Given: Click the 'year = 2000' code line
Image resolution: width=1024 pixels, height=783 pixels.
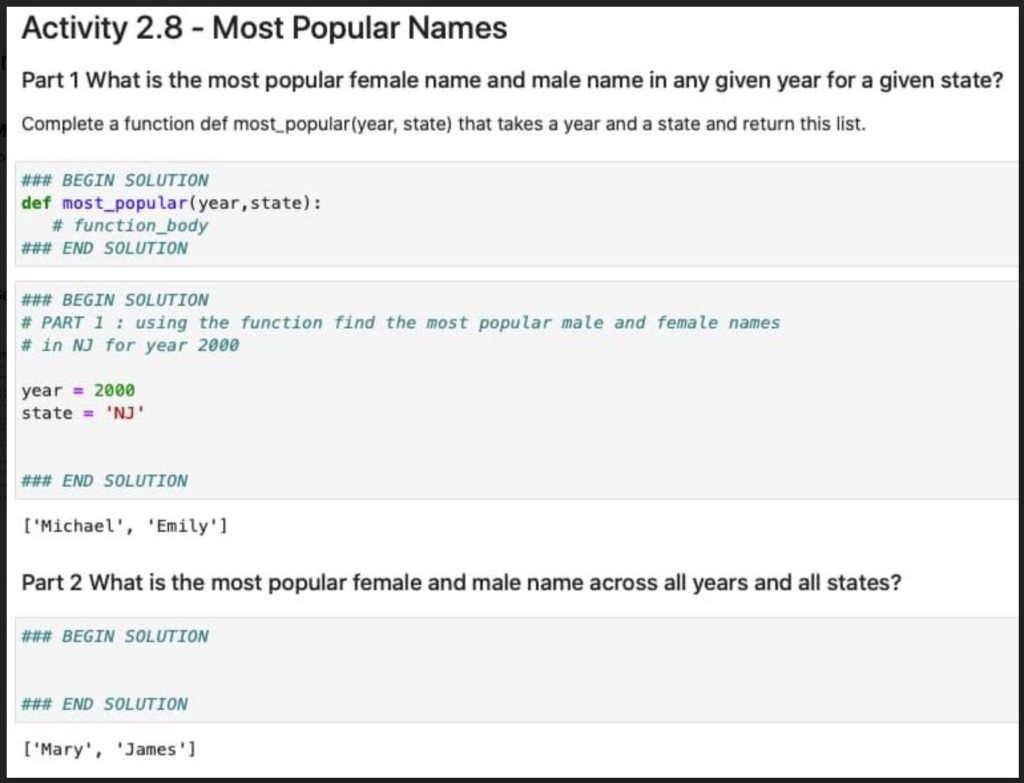Looking at the screenshot, I should coord(78,391).
